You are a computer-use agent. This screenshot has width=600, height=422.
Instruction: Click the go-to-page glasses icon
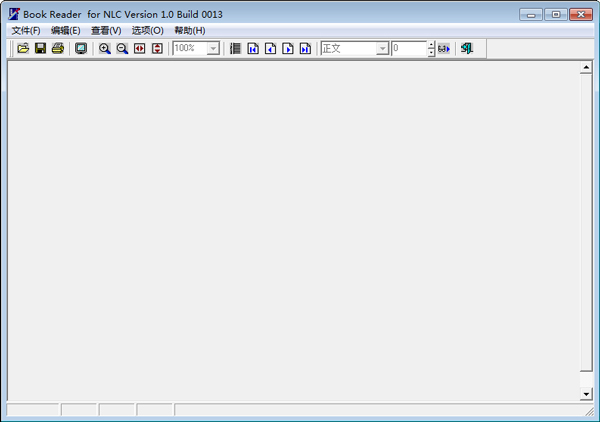tap(444, 49)
